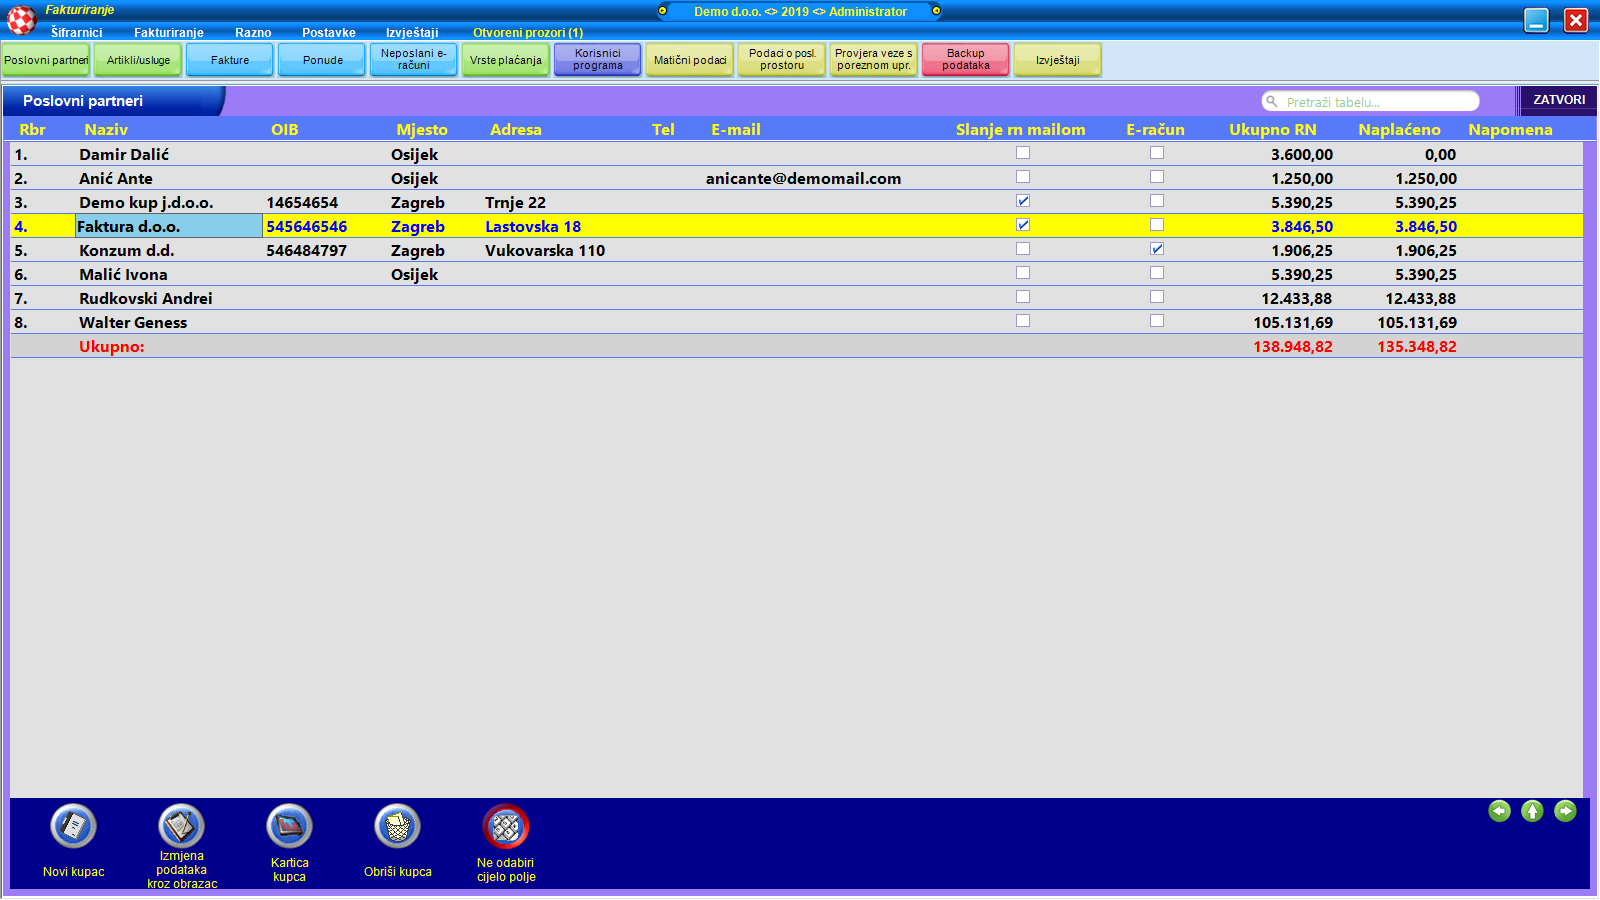
Task: Click the Backup podataka toolbar button
Action: (x=965, y=60)
